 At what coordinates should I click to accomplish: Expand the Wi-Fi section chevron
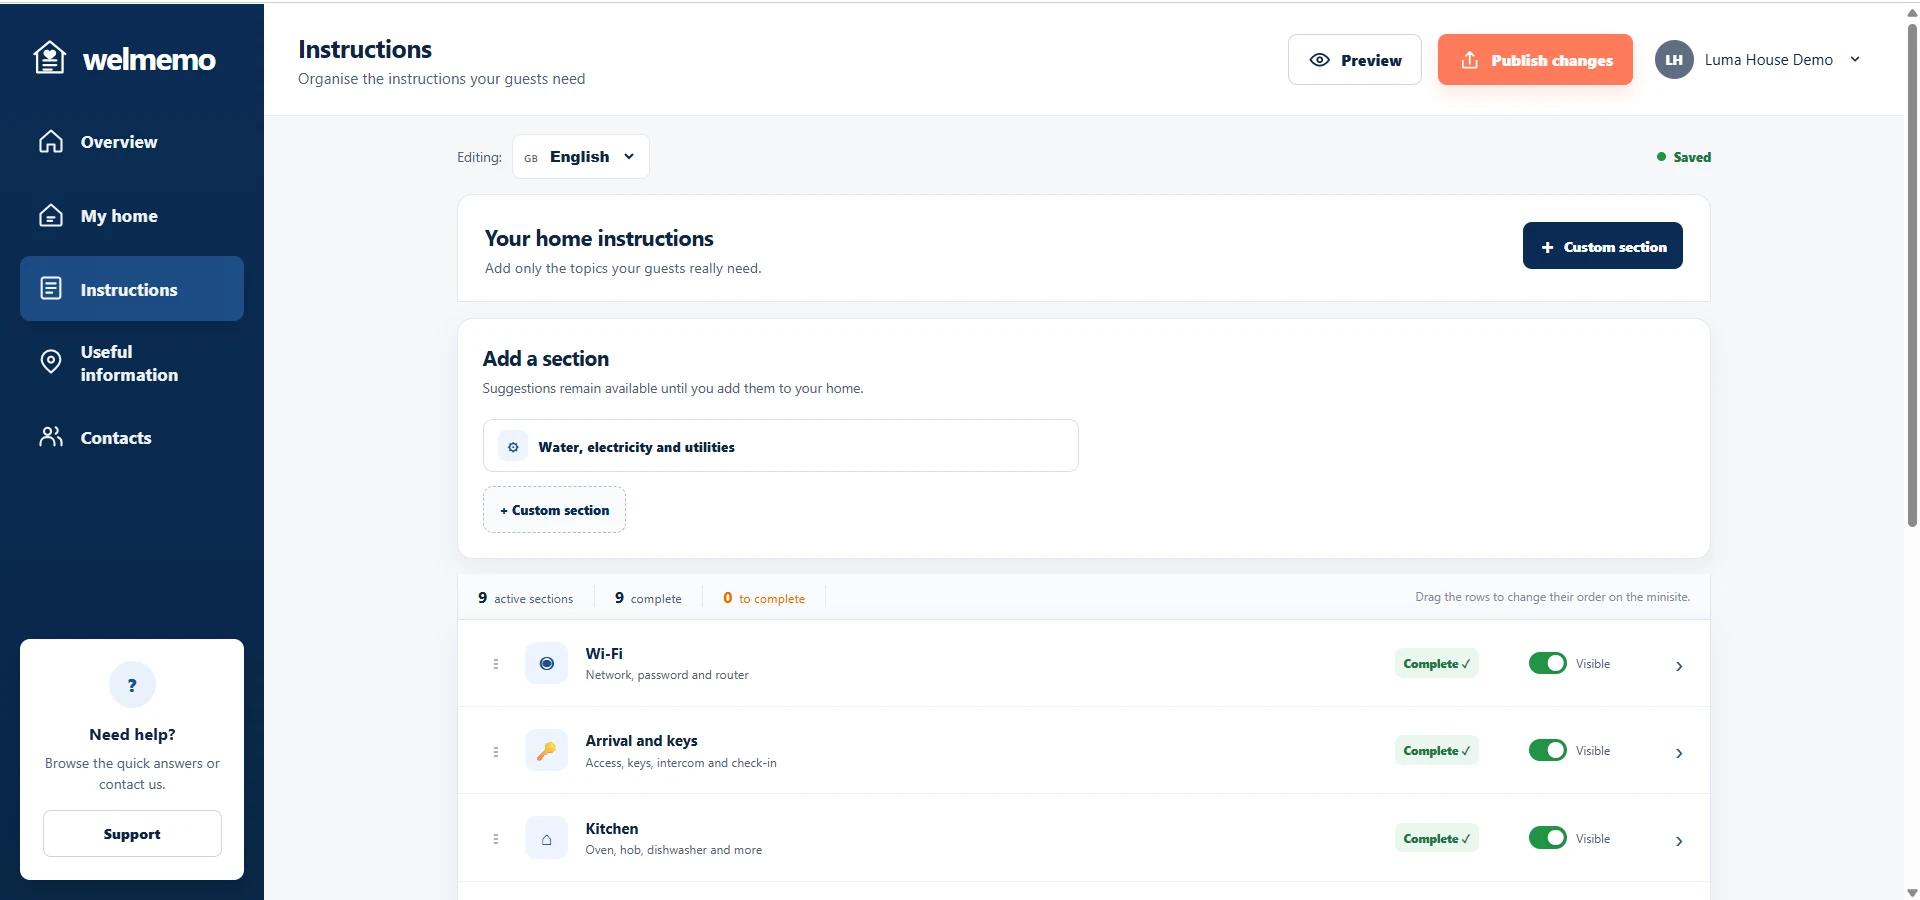coord(1679,666)
